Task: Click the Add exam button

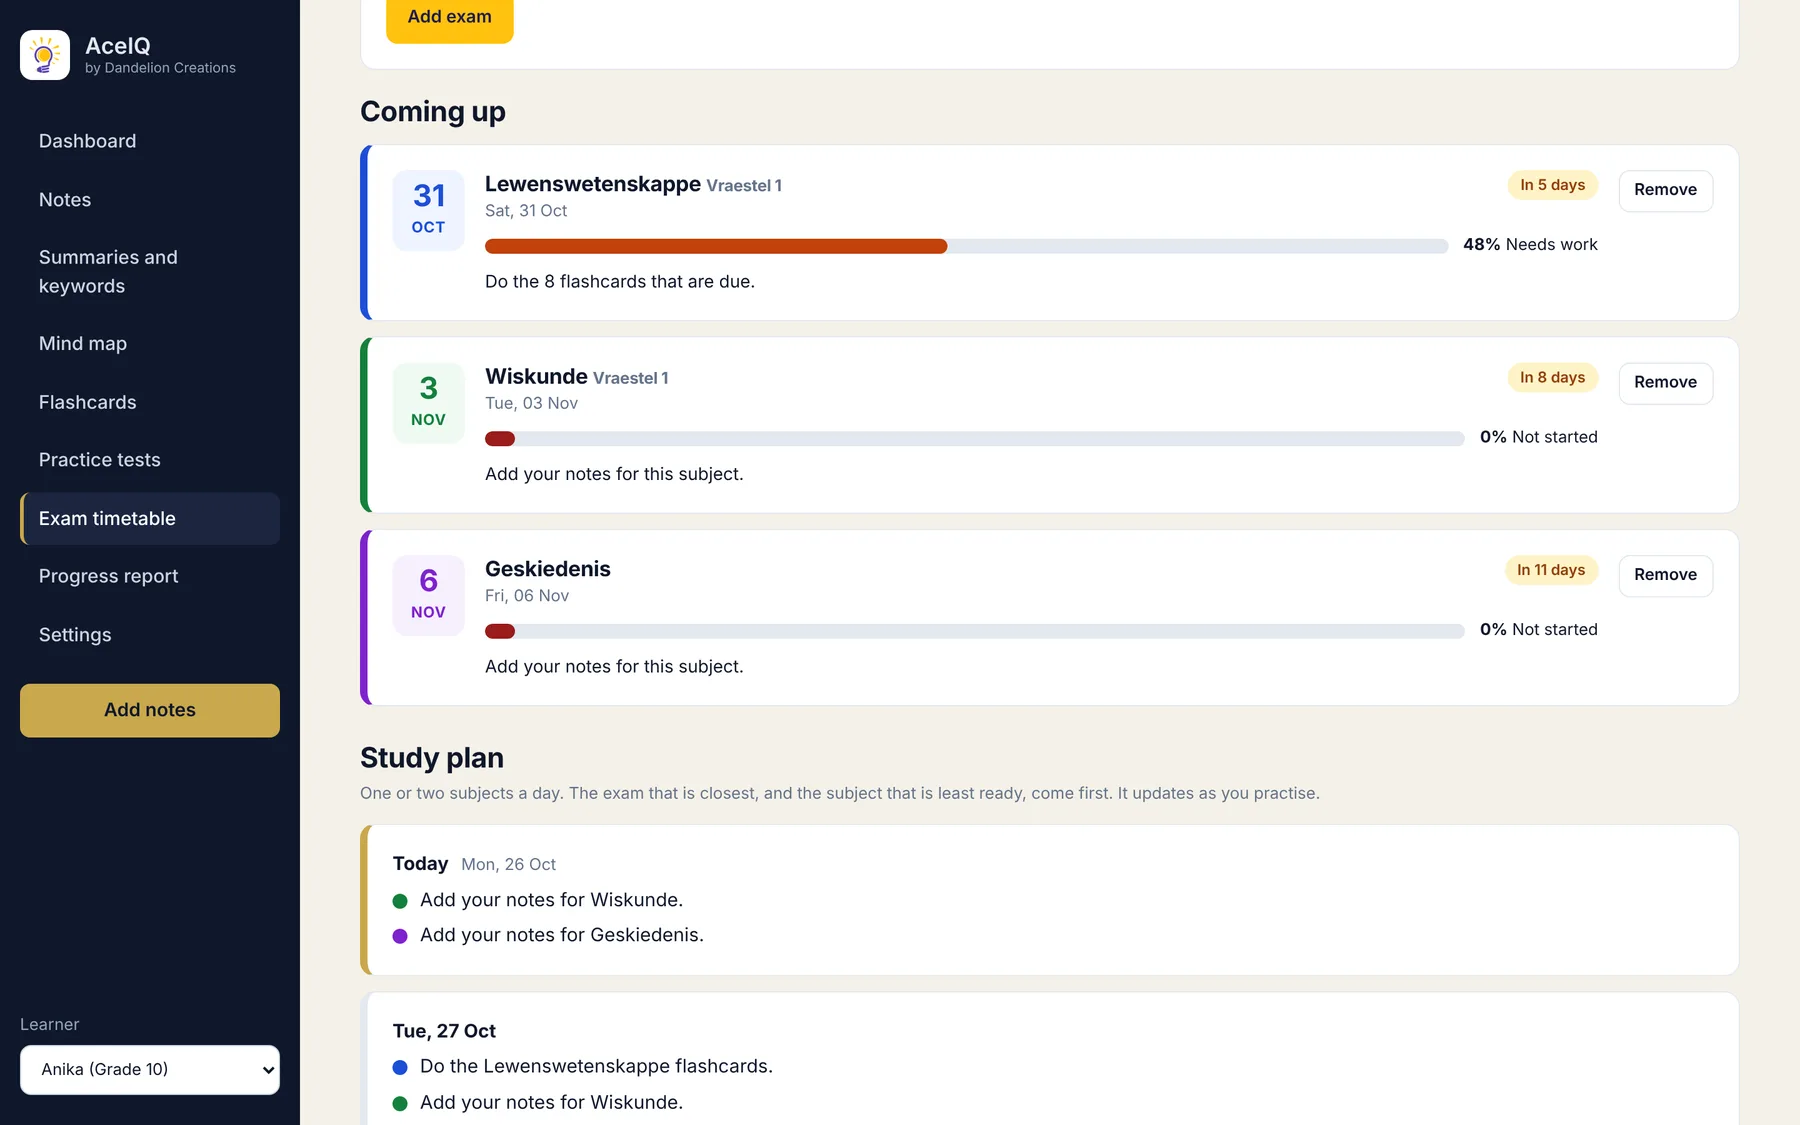Action: 450,17
